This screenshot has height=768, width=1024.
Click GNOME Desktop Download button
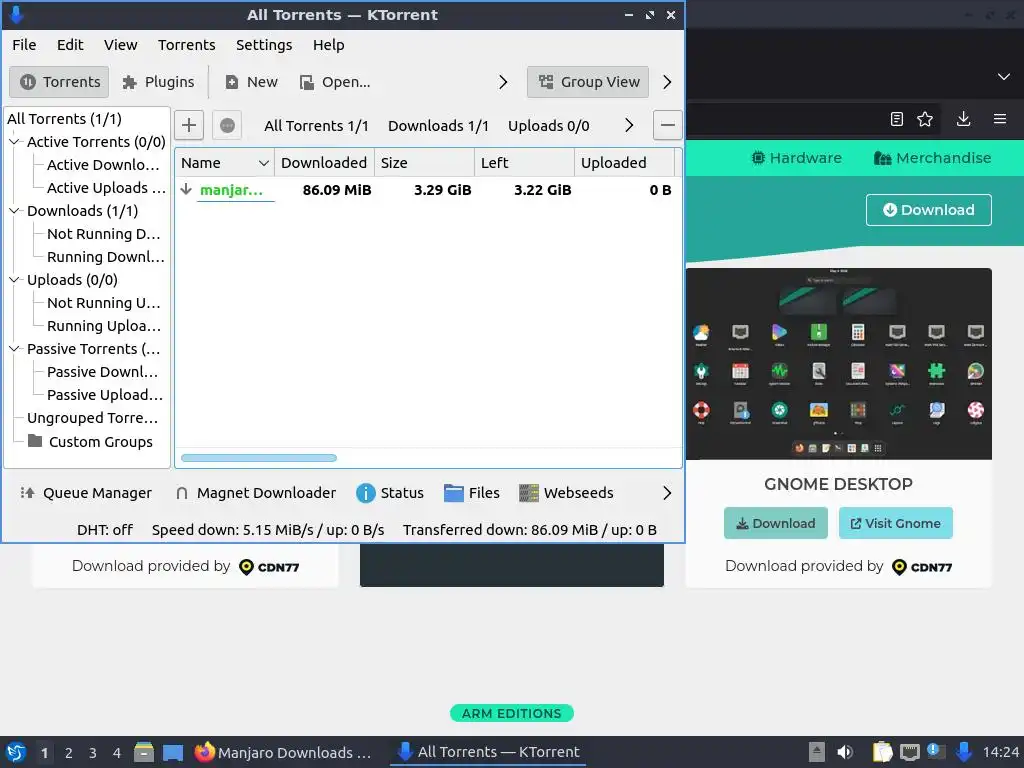[x=776, y=523]
